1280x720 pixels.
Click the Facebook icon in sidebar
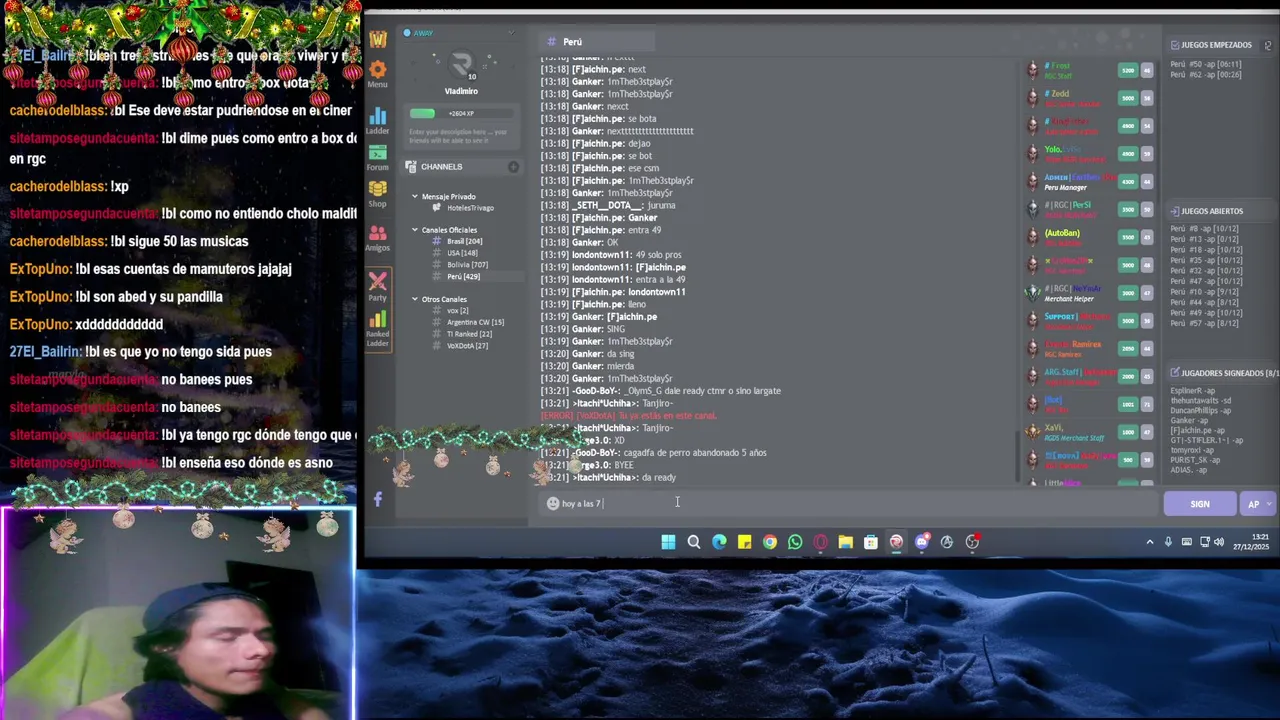[x=377, y=498]
